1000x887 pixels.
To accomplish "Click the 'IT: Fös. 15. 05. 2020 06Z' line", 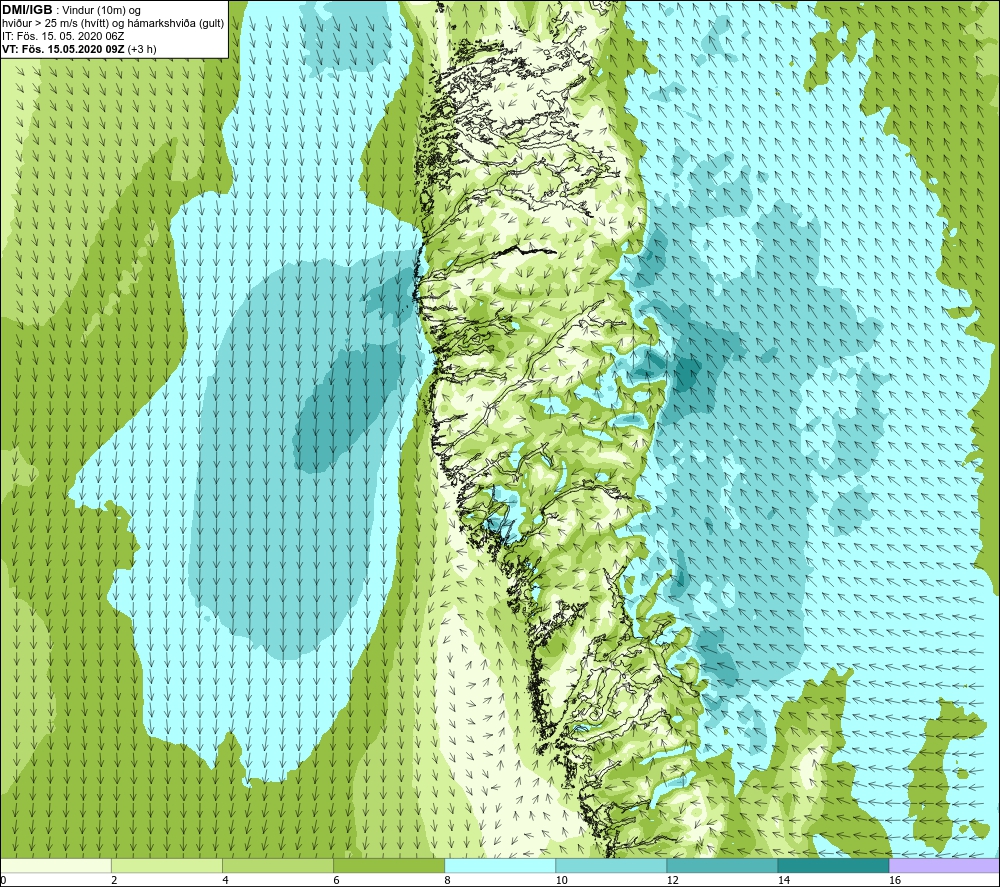I will 63,36.
